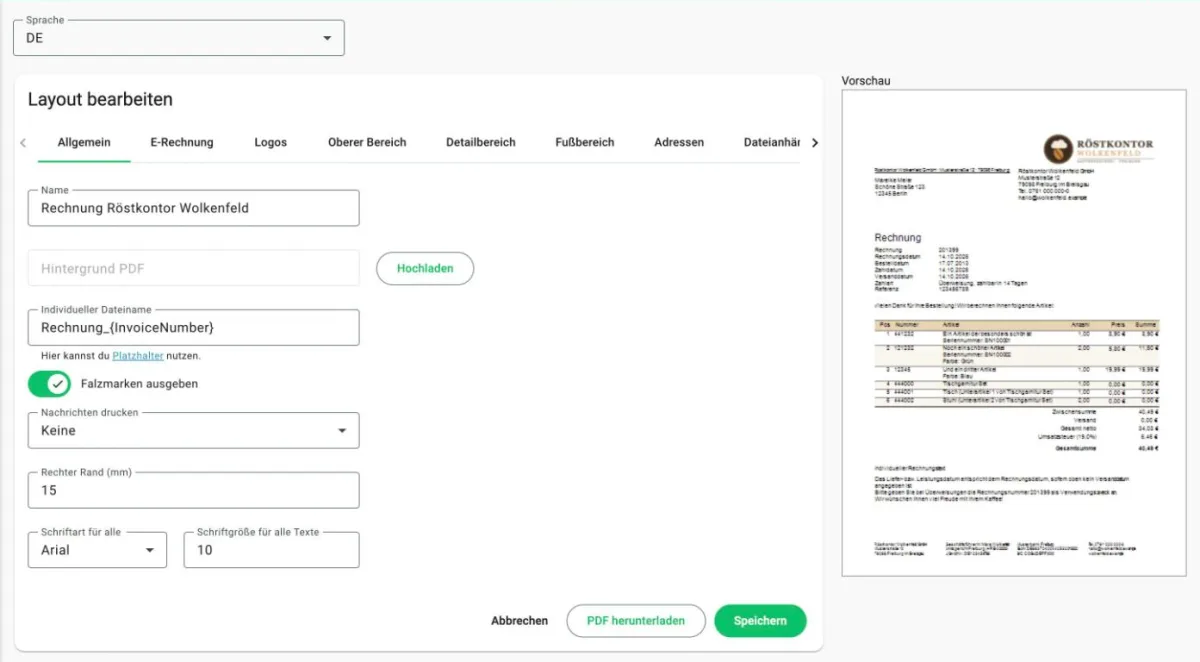Switch to the Allgemein tab

coord(84,142)
